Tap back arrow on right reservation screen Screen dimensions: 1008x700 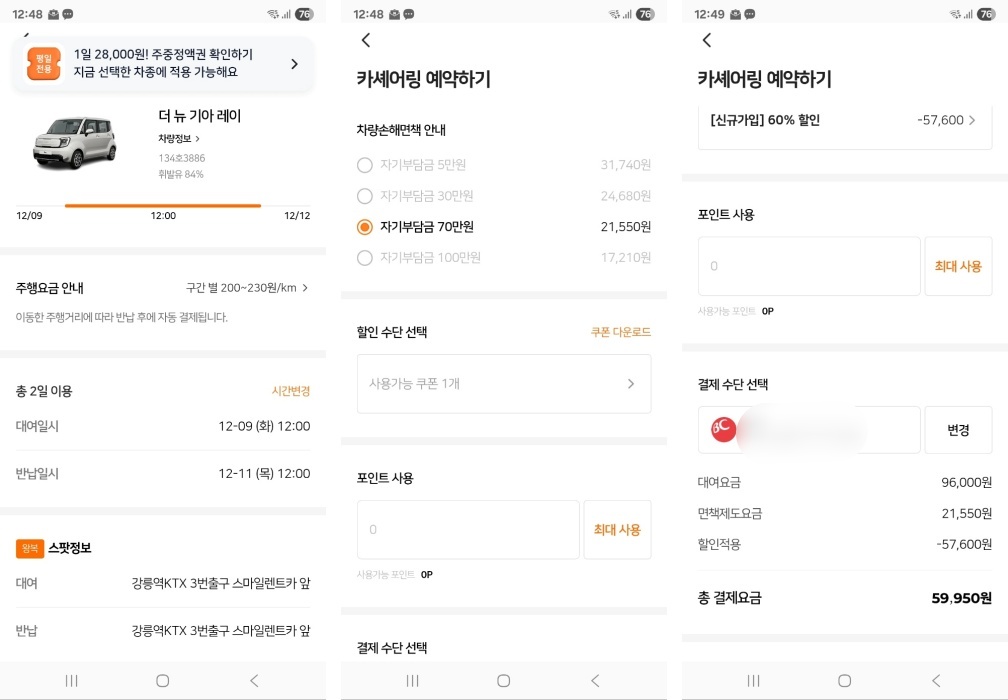click(706, 40)
